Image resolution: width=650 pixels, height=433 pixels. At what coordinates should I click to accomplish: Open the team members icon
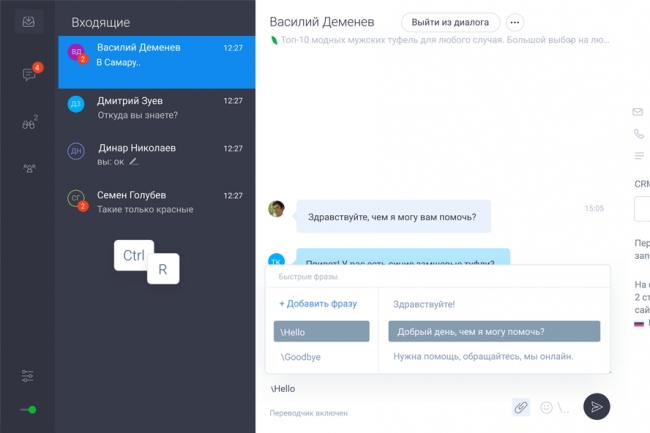click(x=29, y=168)
